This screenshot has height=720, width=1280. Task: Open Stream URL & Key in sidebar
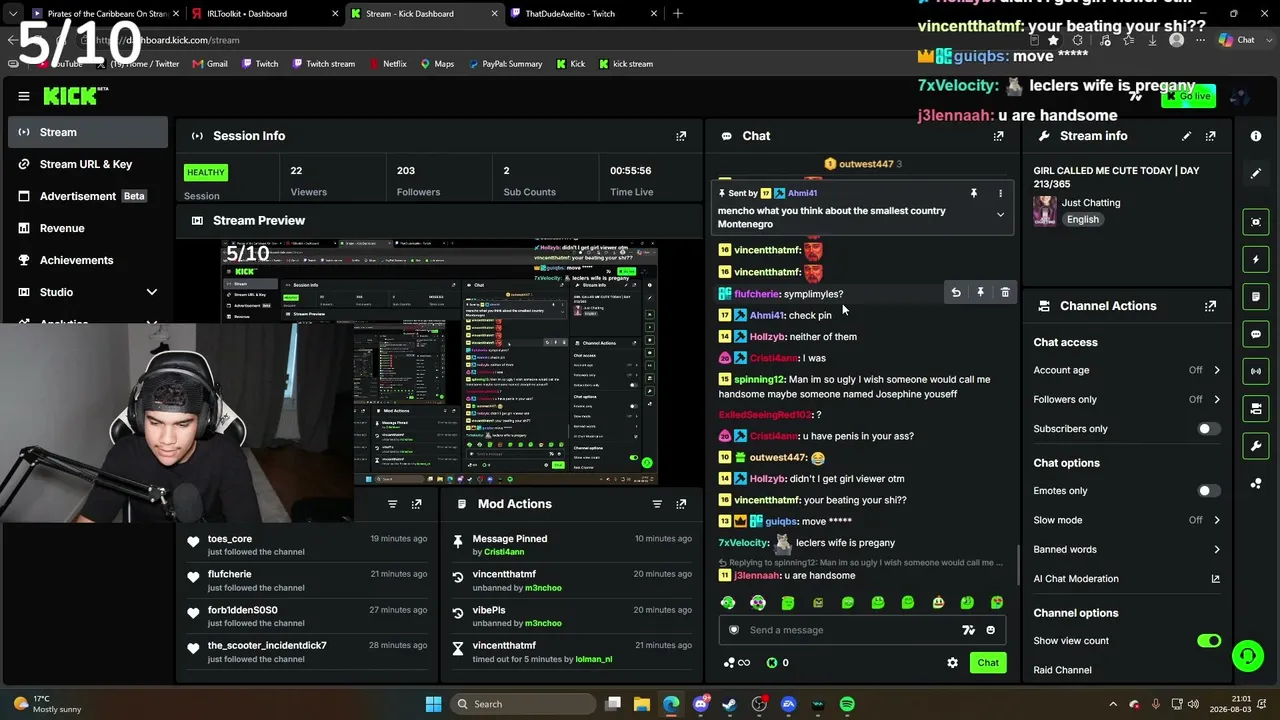point(88,164)
